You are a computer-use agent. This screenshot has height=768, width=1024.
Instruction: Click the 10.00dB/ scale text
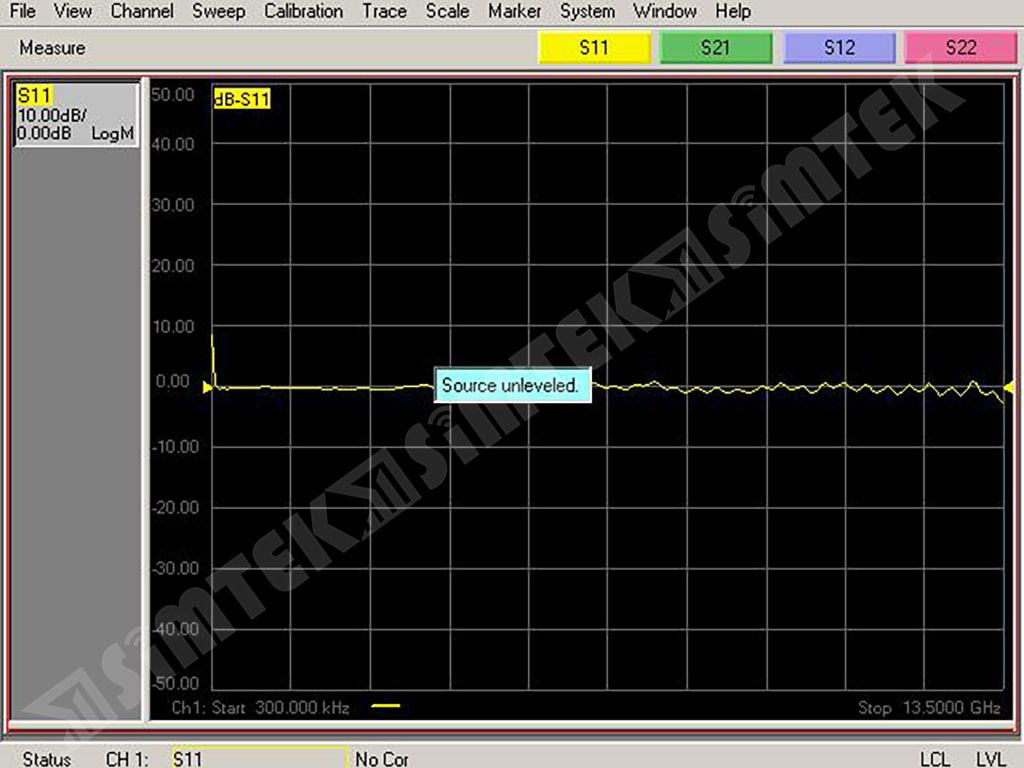52,116
